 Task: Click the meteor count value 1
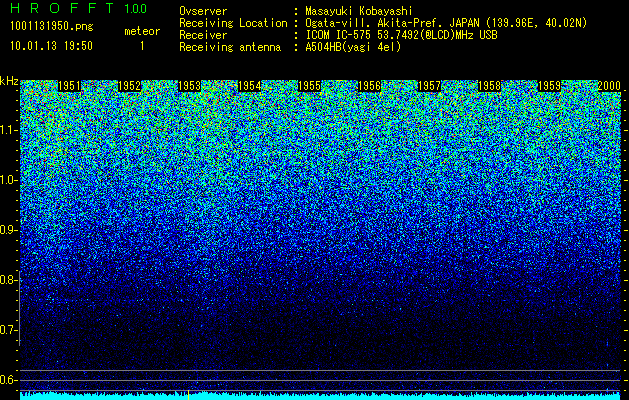coord(142,46)
